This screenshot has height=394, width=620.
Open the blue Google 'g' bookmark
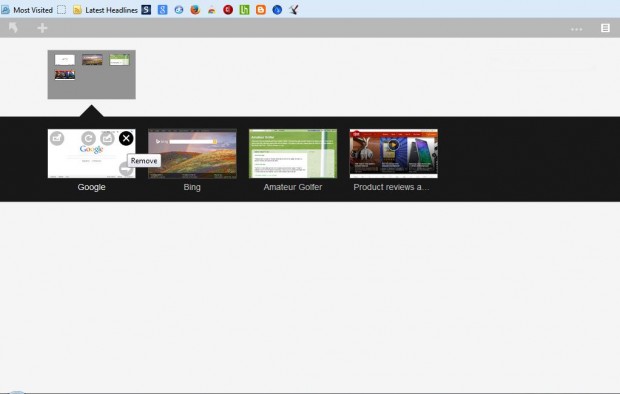pyautogui.click(x=163, y=10)
